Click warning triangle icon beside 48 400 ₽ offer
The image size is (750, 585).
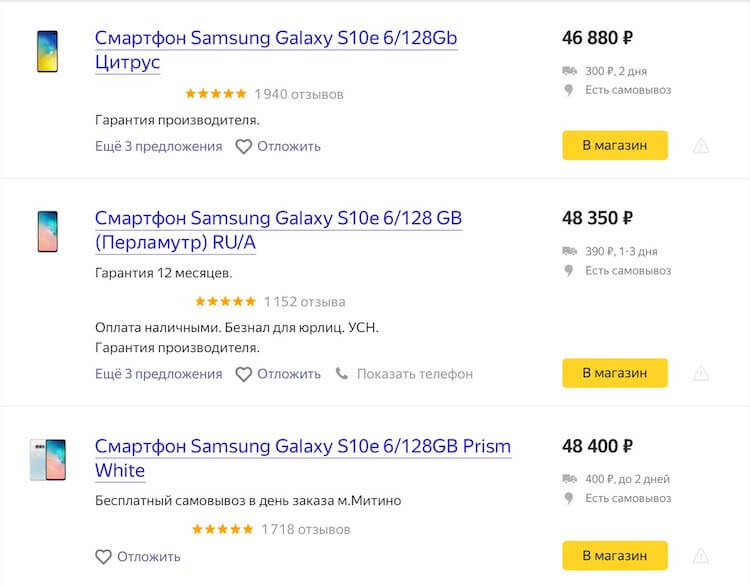(x=701, y=556)
